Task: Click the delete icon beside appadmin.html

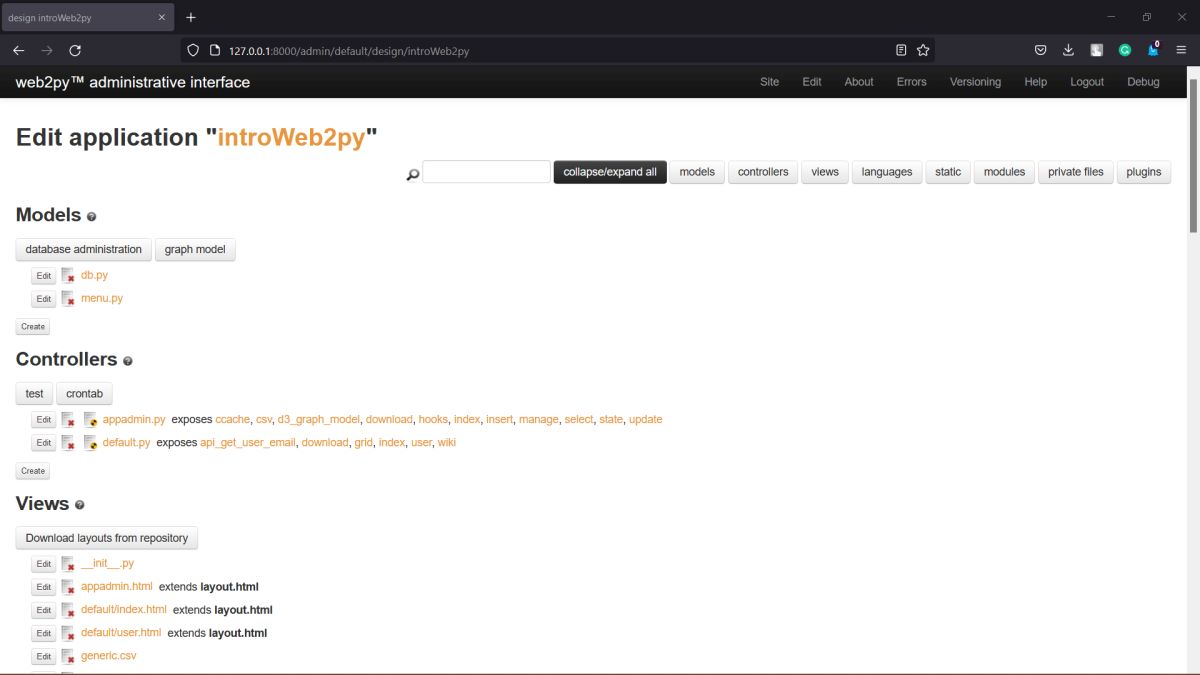Action: (68, 587)
